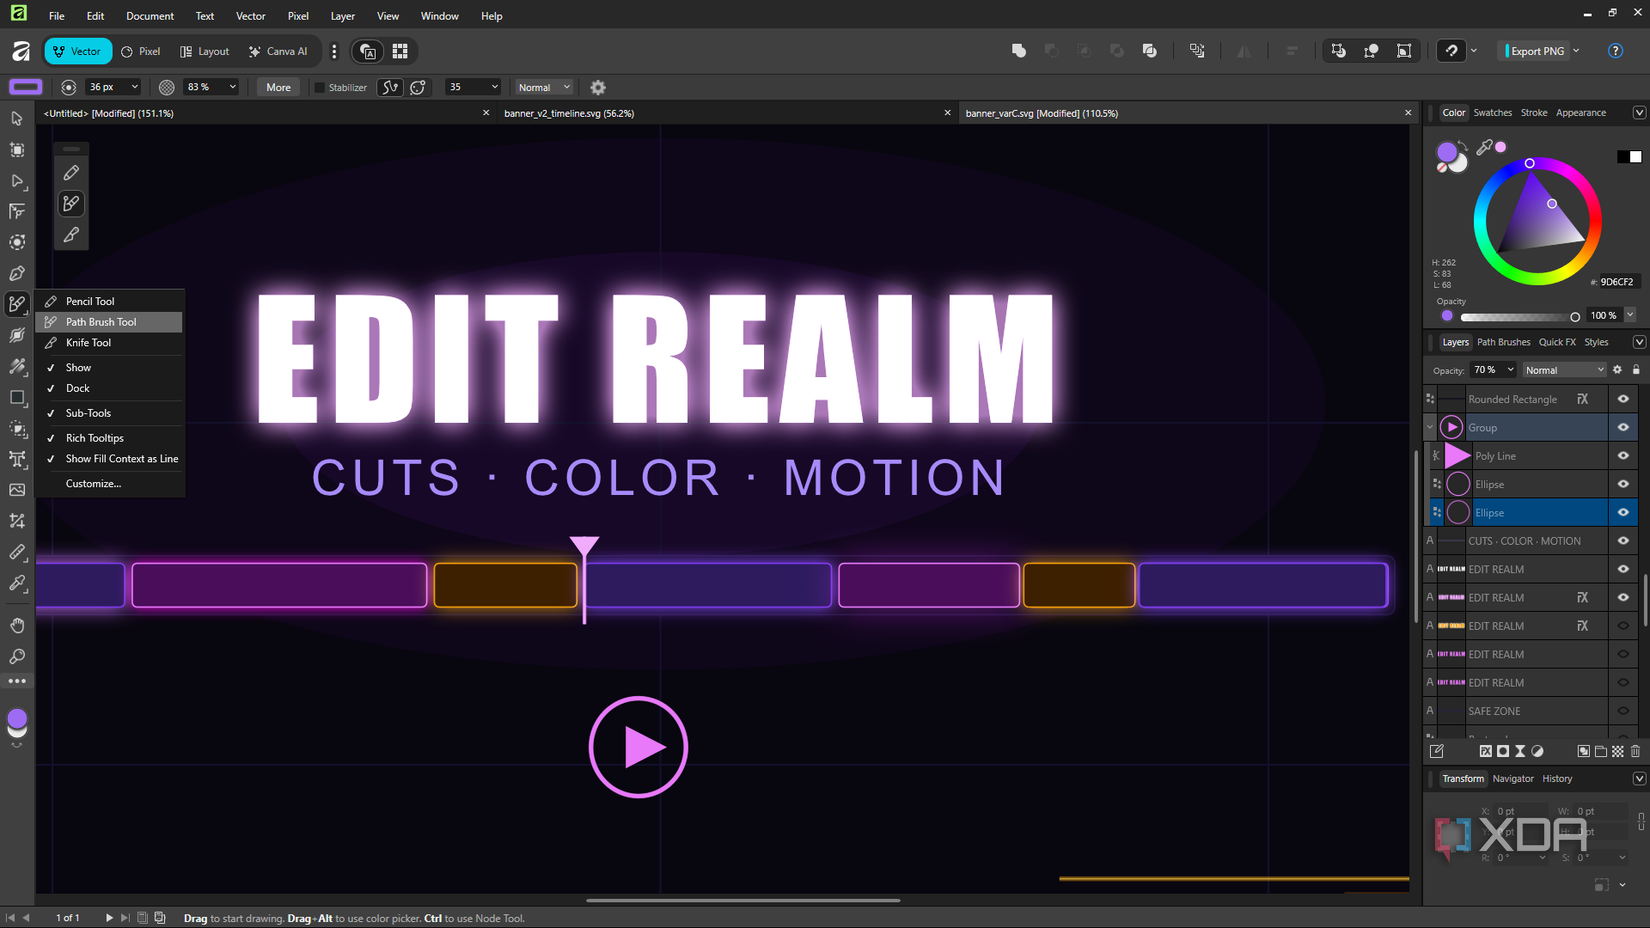Open the Export PNG options arrow
Viewport: 1650px width, 928px height.
click(x=1576, y=51)
